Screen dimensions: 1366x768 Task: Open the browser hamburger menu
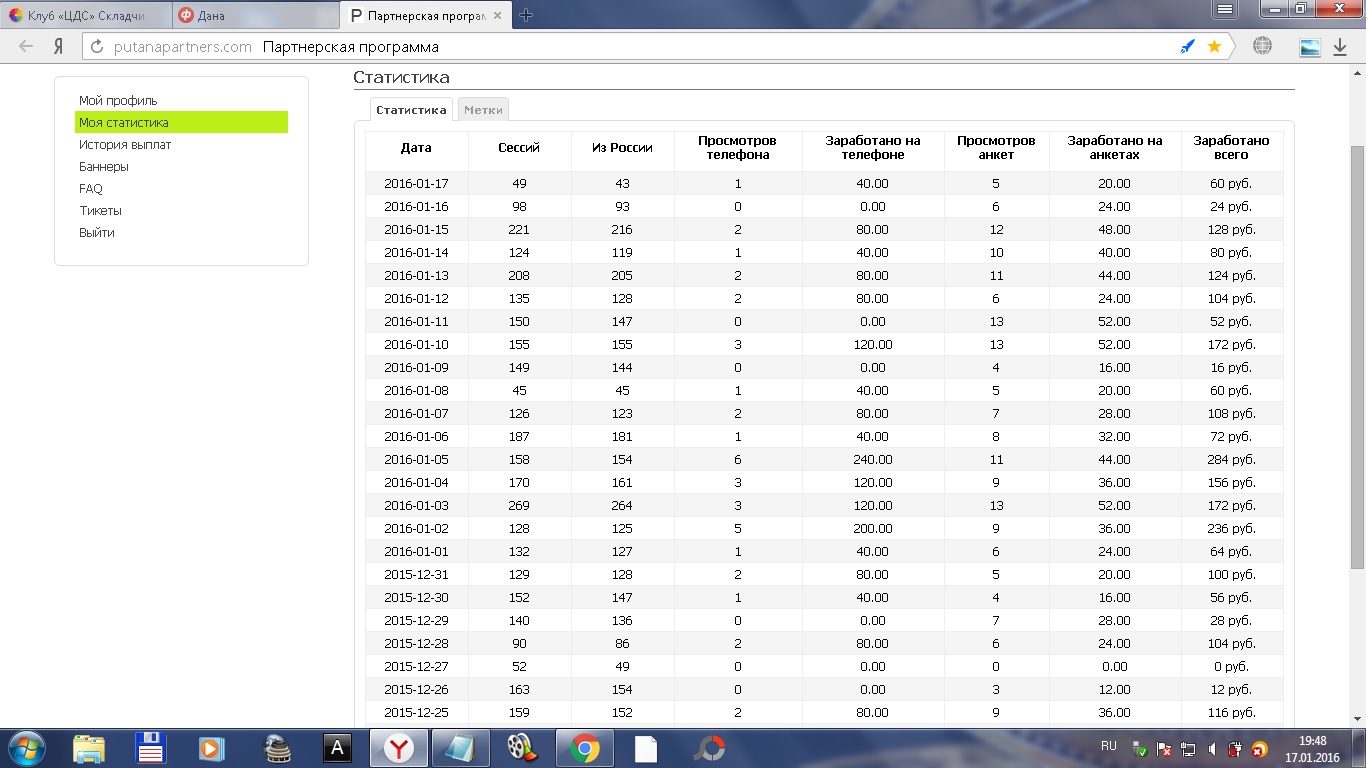[x=1225, y=10]
